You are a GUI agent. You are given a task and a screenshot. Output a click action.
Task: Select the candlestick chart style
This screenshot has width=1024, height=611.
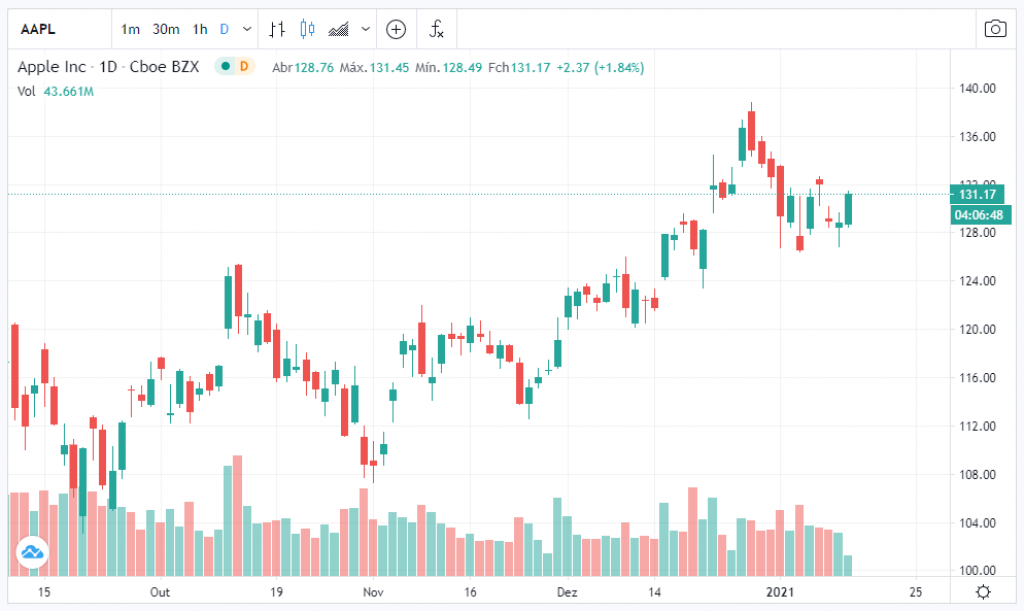pos(307,29)
